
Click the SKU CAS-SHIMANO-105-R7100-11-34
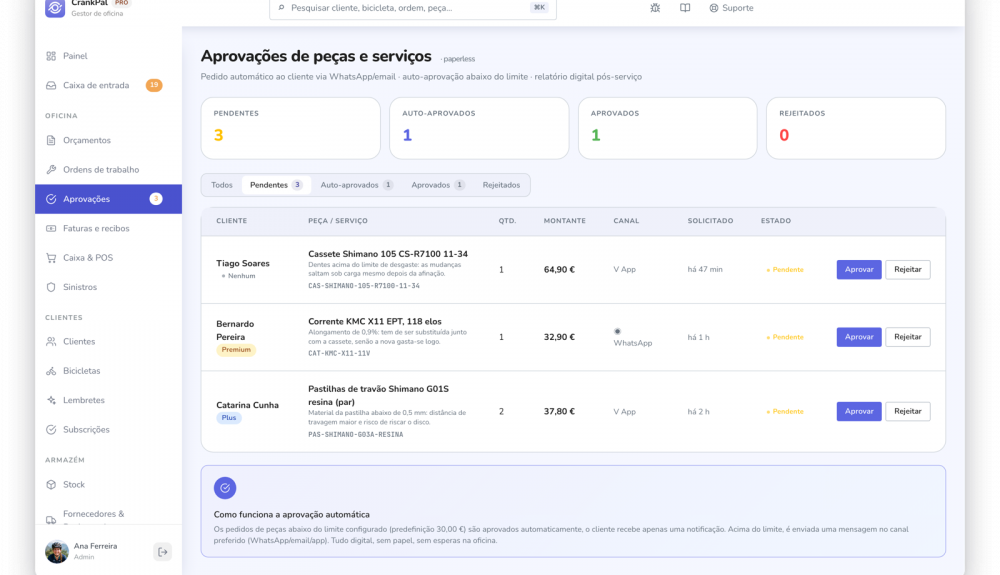point(364,286)
